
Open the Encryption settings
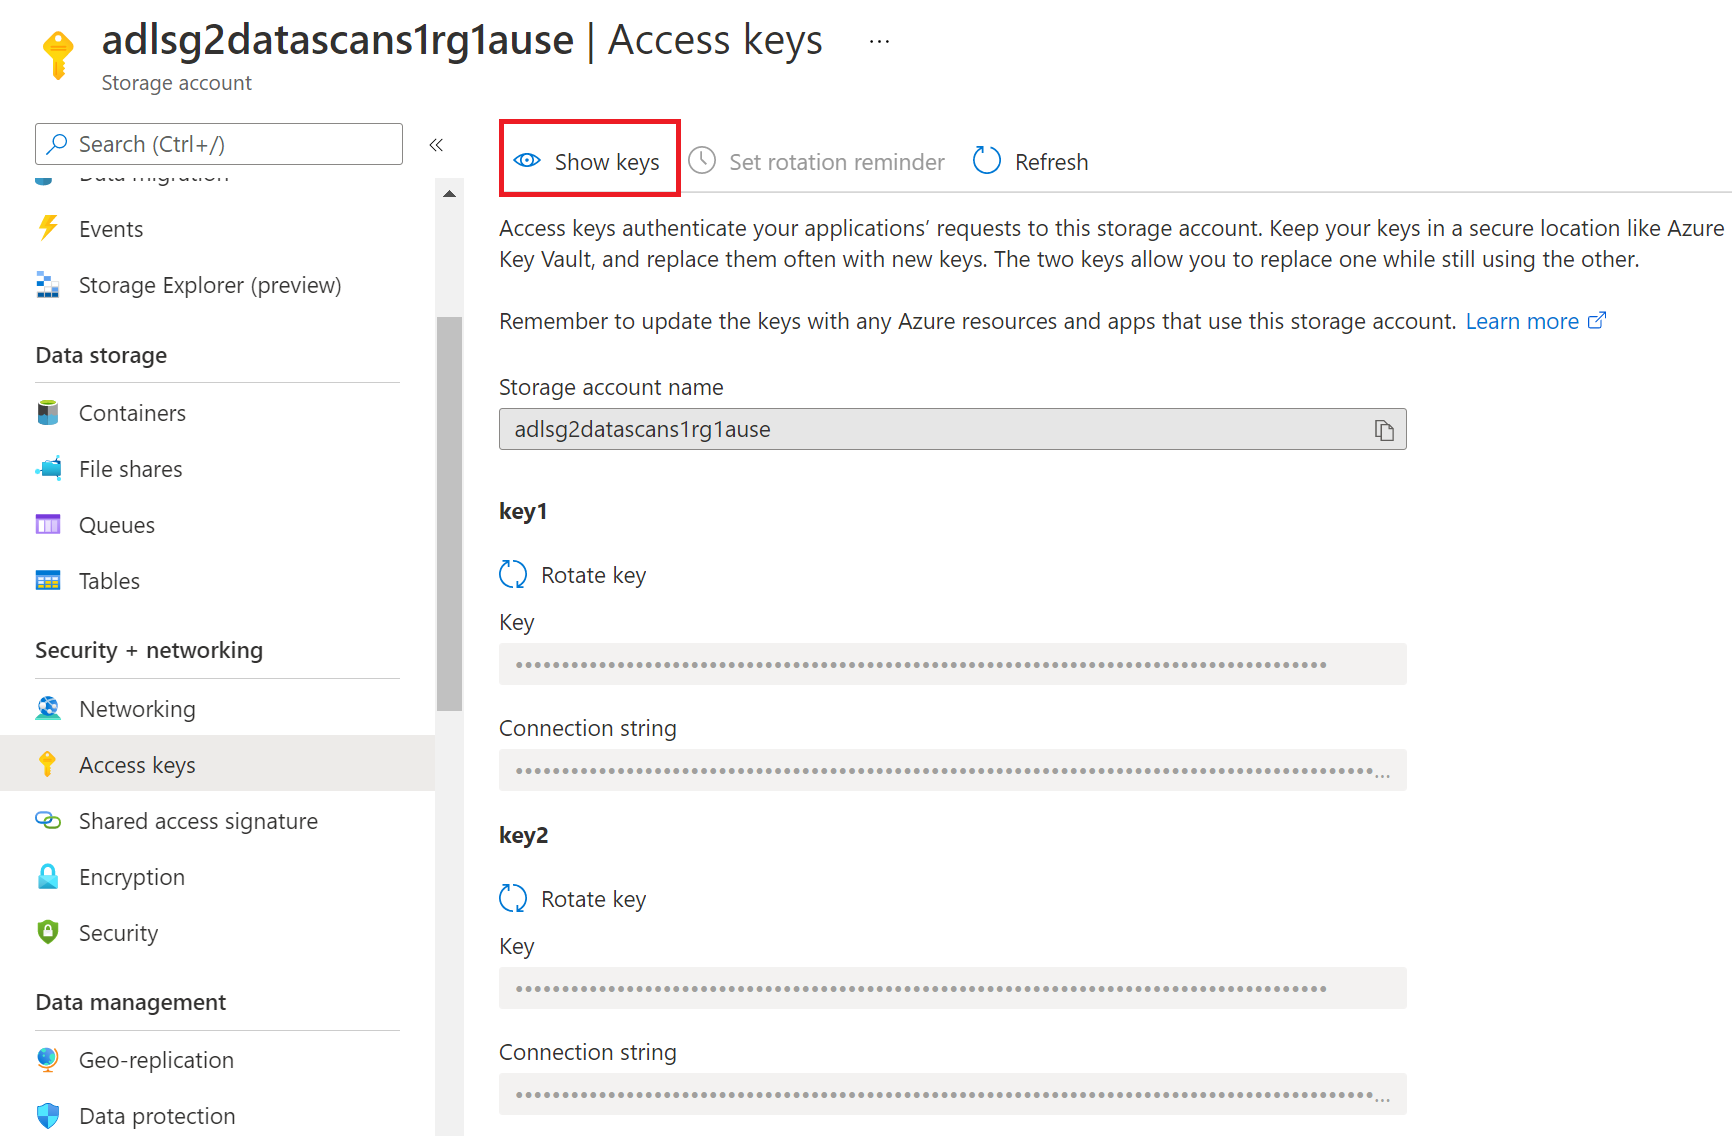click(131, 876)
